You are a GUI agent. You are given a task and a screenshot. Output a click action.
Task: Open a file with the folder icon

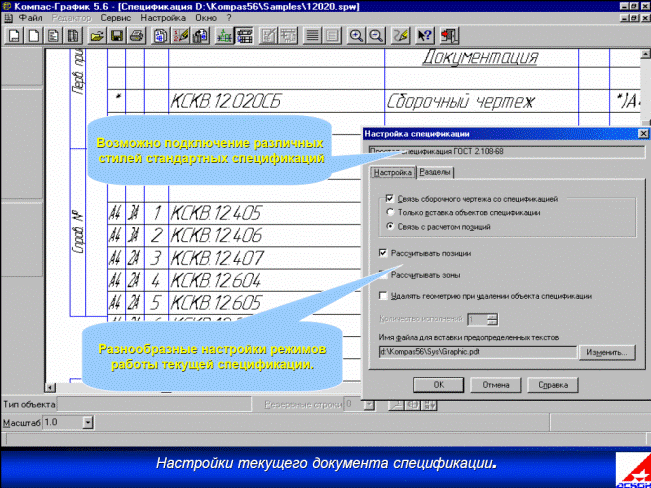point(97,36)
